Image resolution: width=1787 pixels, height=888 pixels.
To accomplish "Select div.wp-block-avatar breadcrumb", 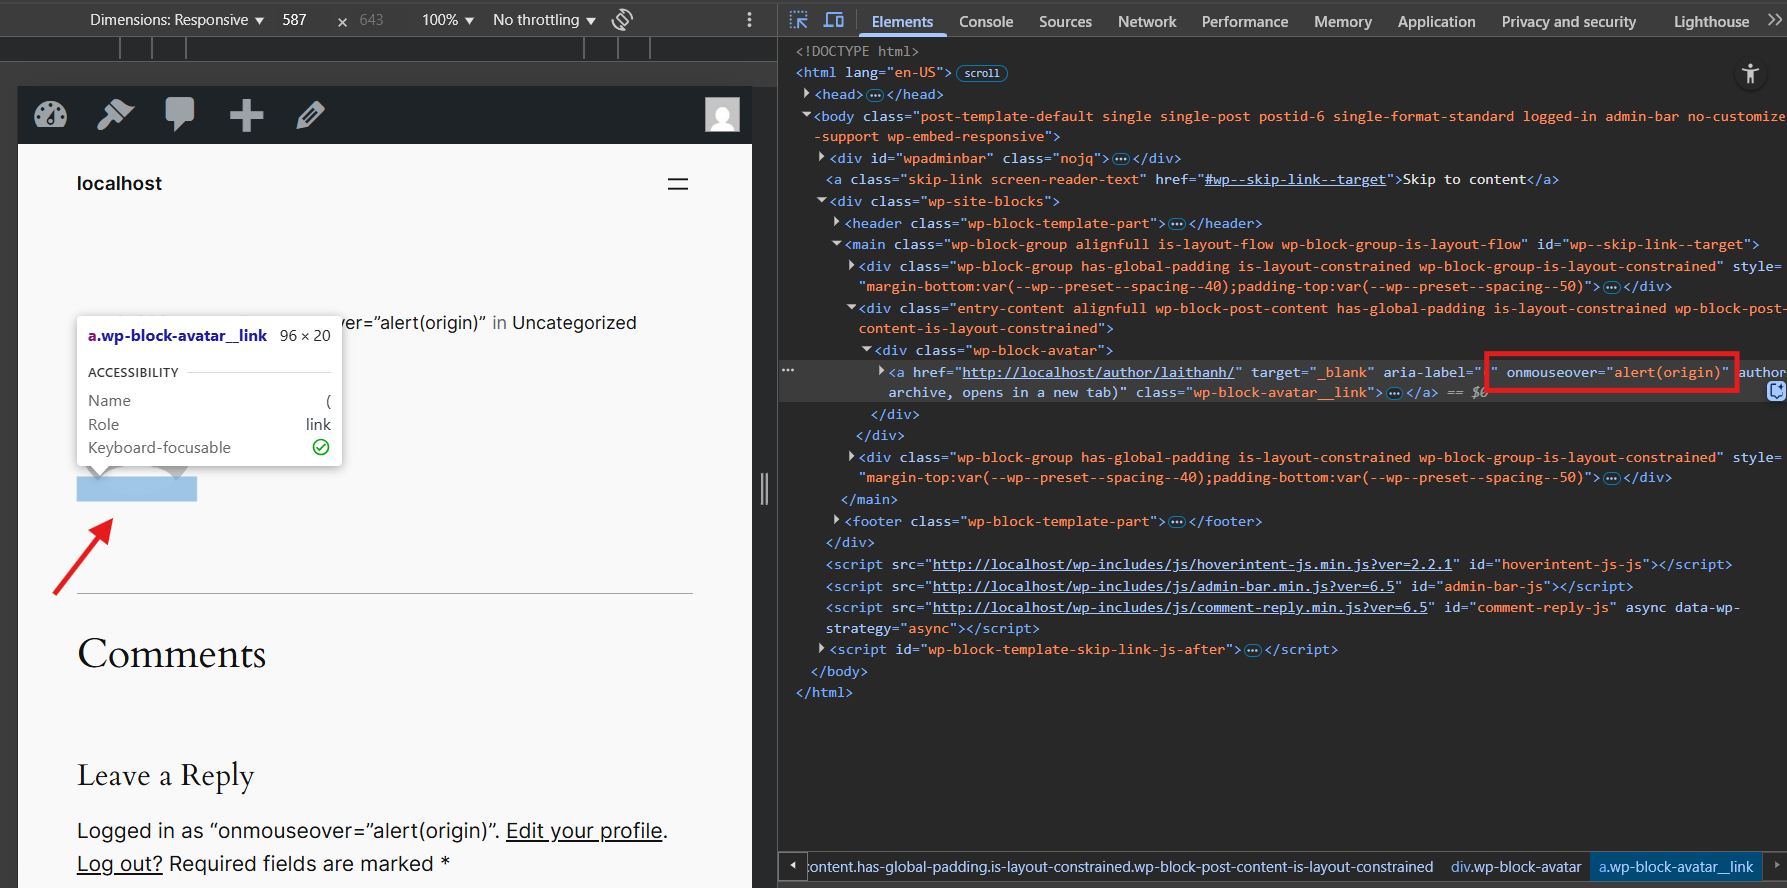I will [x=1516, y=867].
